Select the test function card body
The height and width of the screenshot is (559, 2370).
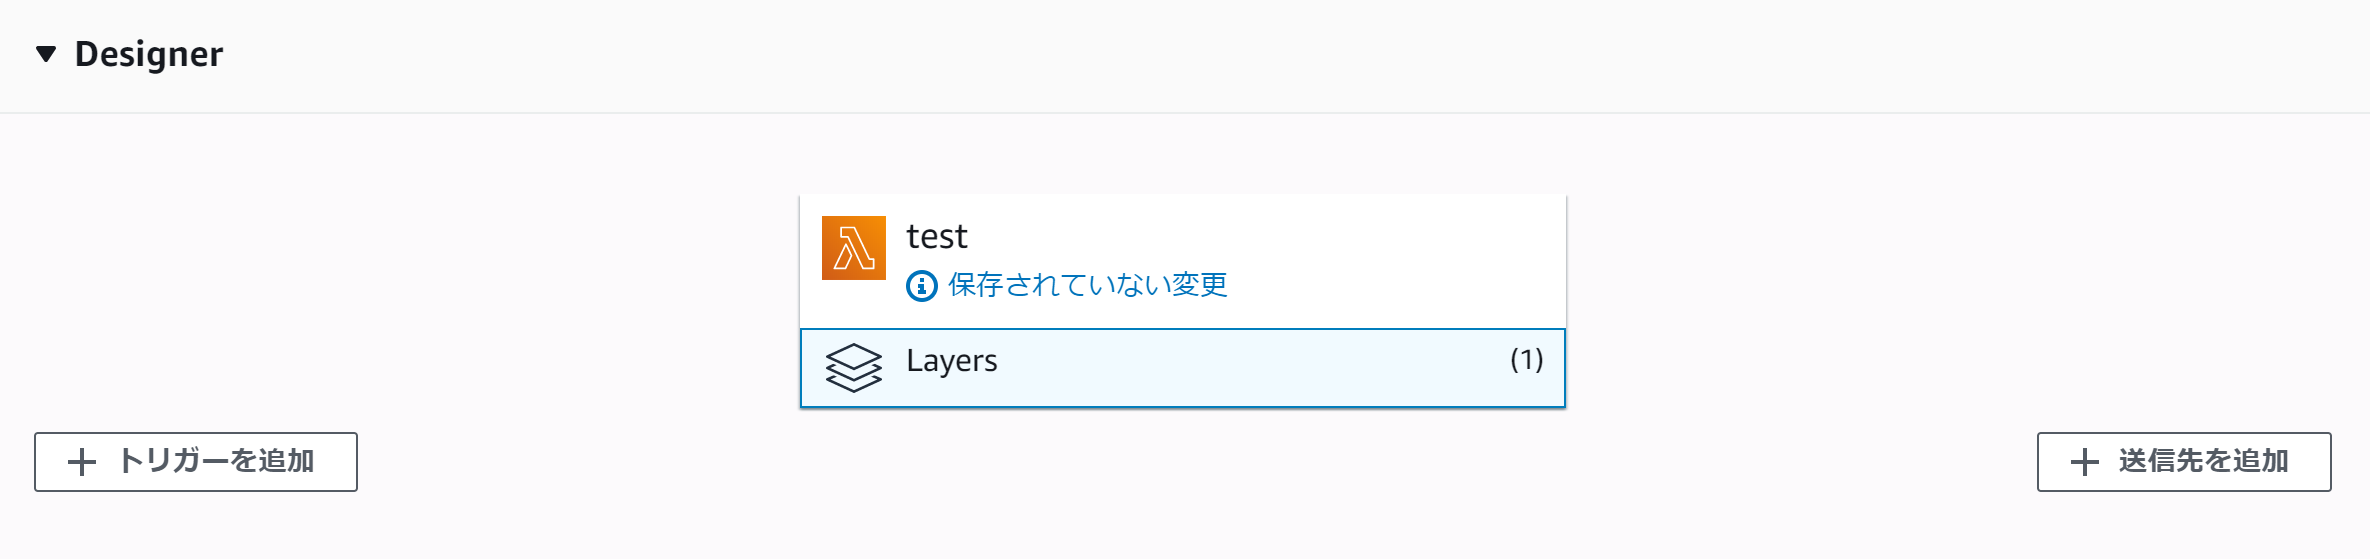pyautogui.click(x=1183, y=262)
